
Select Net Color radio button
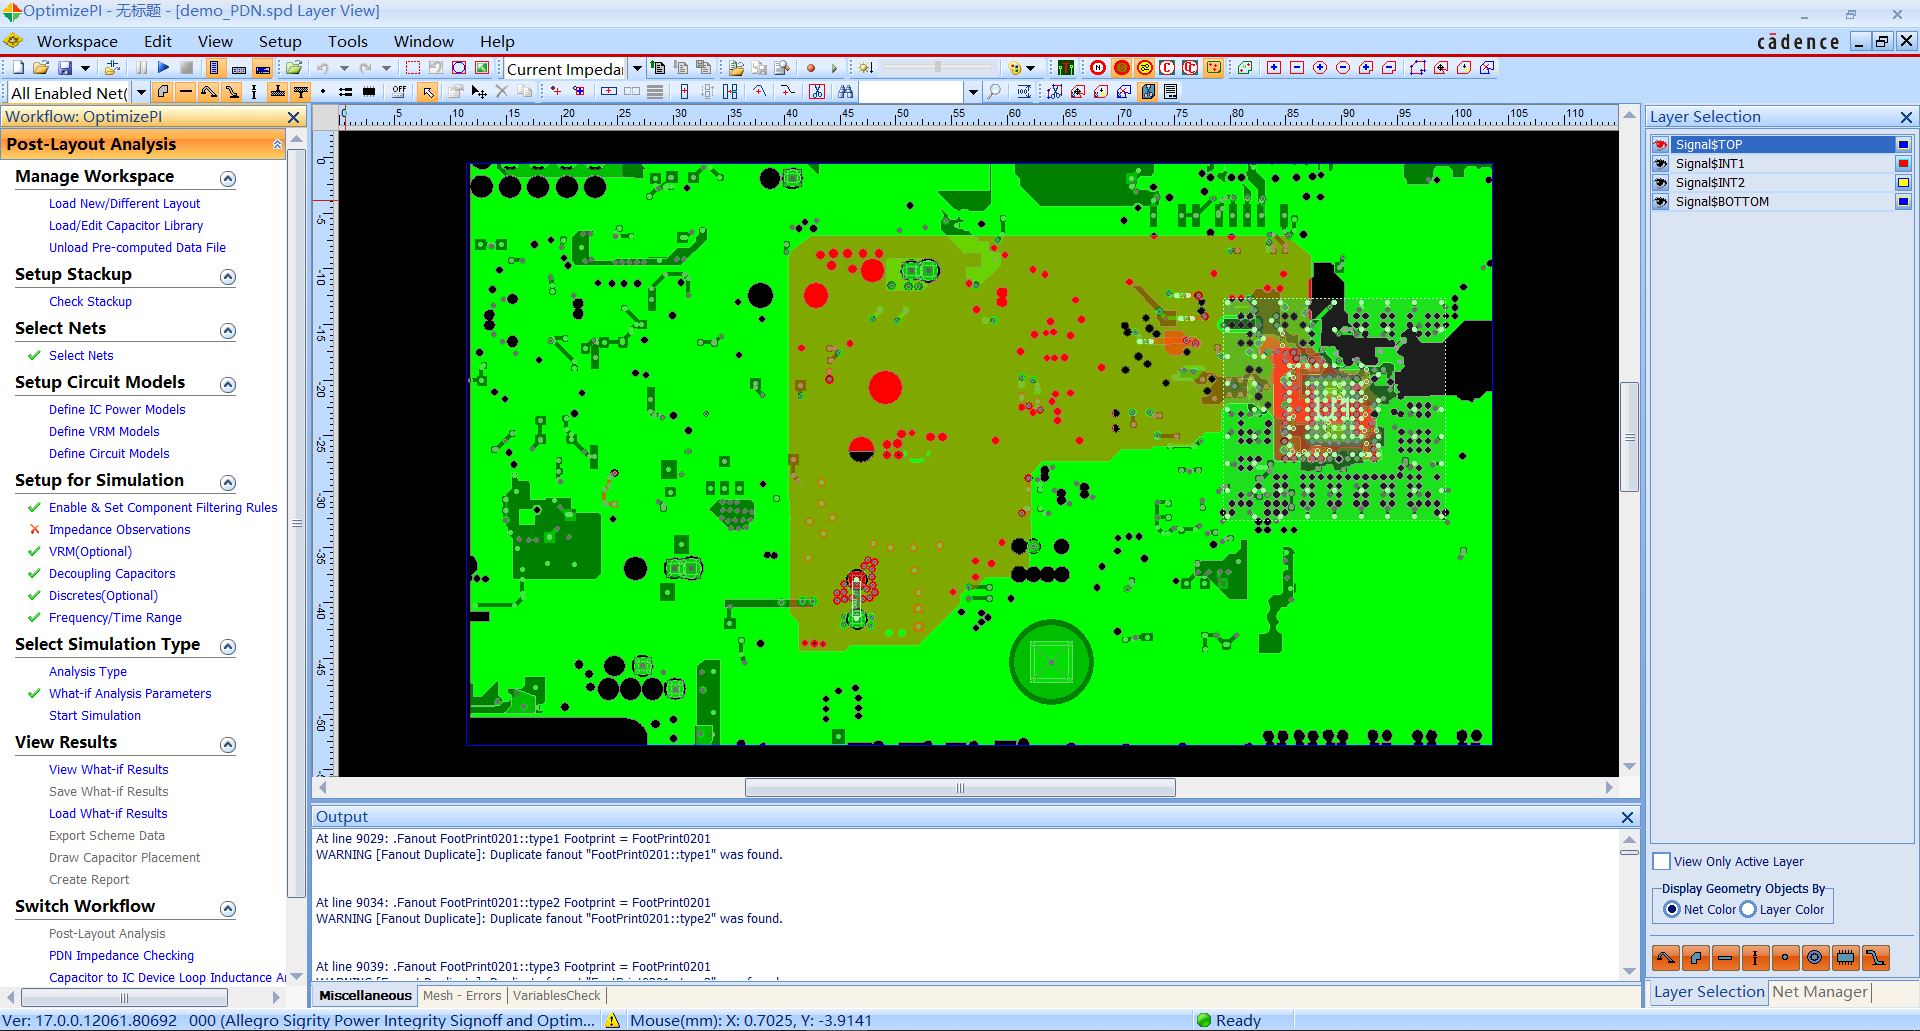1672,910
